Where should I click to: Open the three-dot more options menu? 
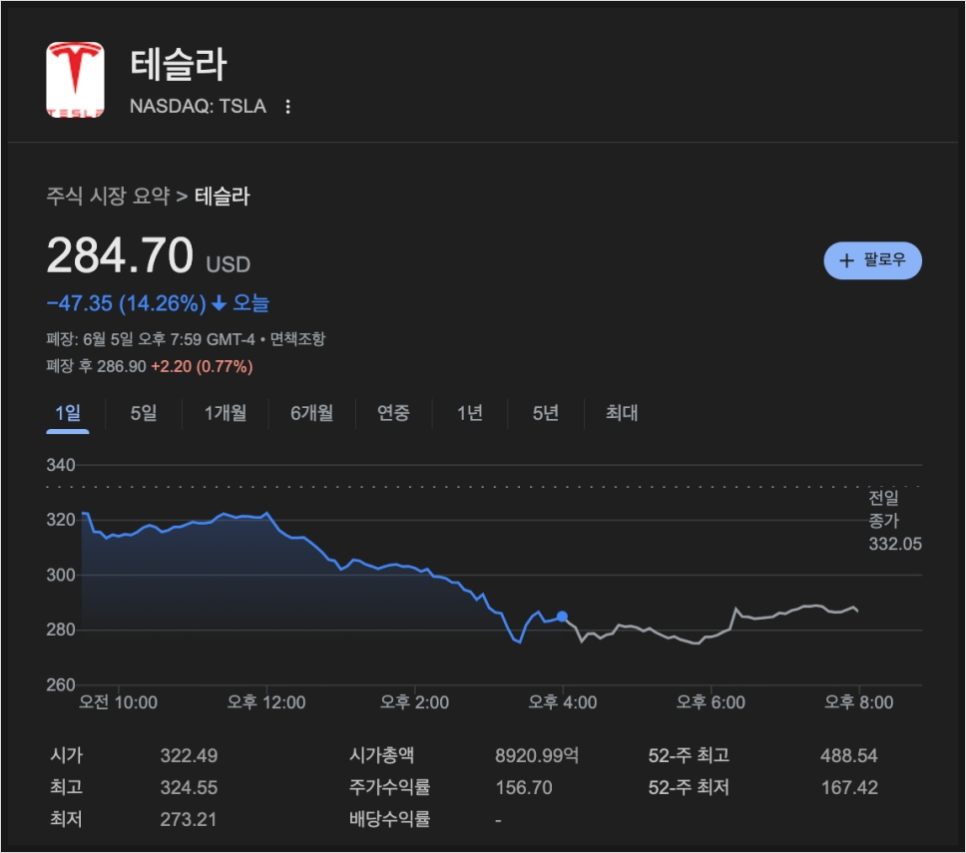[x=288, y=107]
